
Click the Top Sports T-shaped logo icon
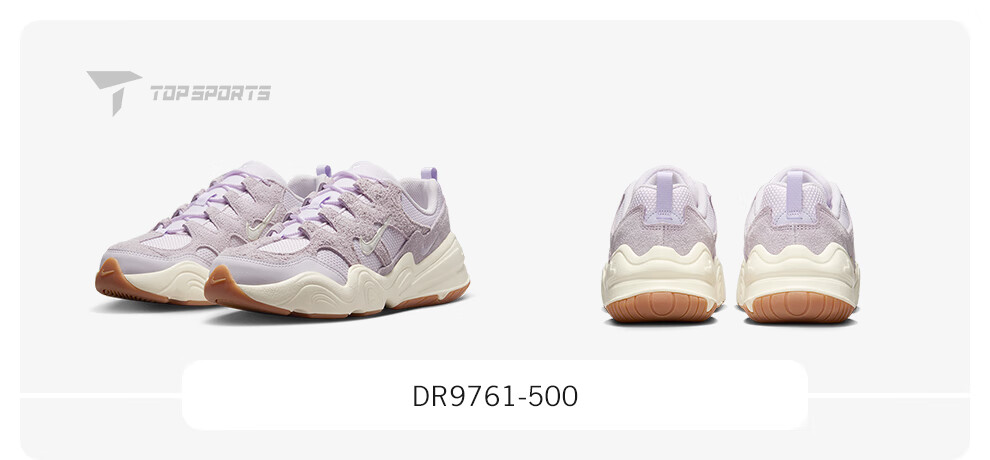click(113, 92)
